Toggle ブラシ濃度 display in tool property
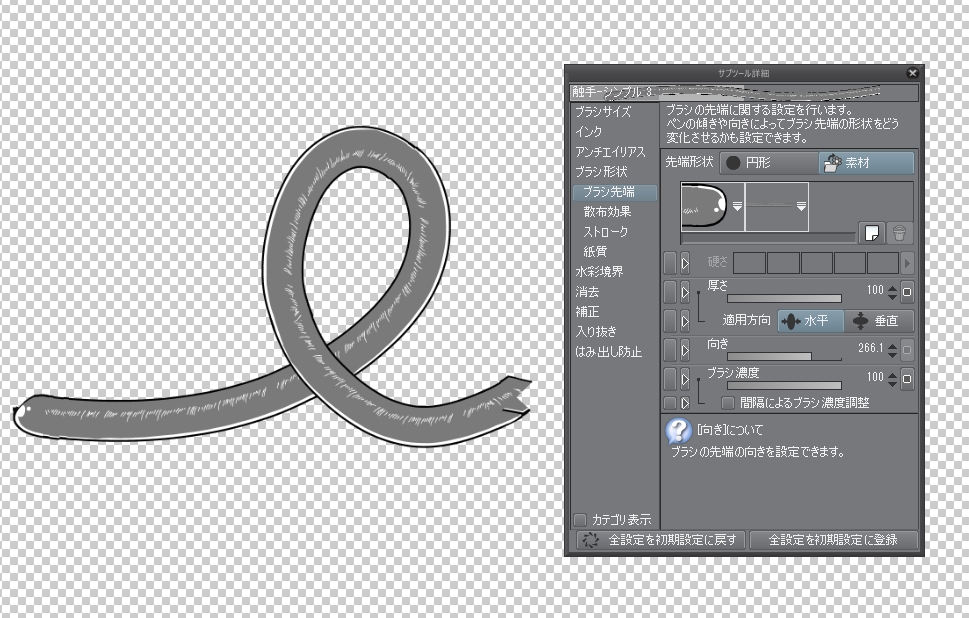 [x=670, y=378]
